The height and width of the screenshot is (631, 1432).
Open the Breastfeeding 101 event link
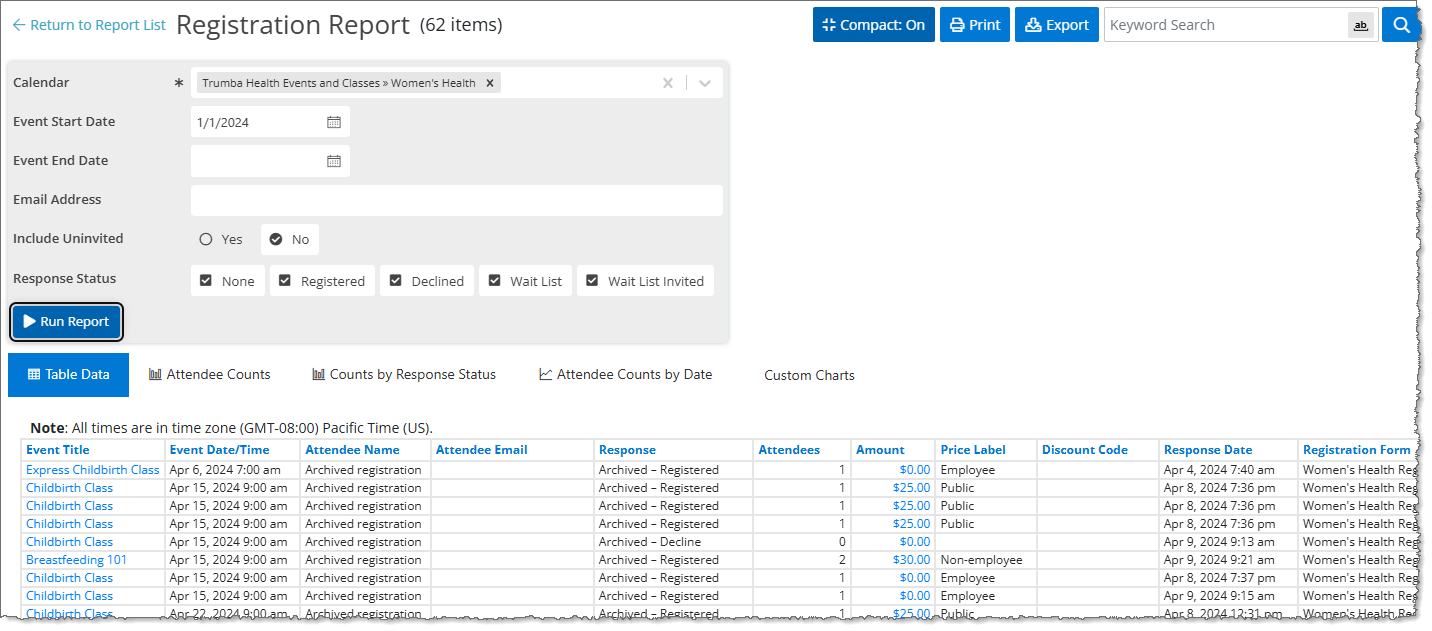point(77,560)
